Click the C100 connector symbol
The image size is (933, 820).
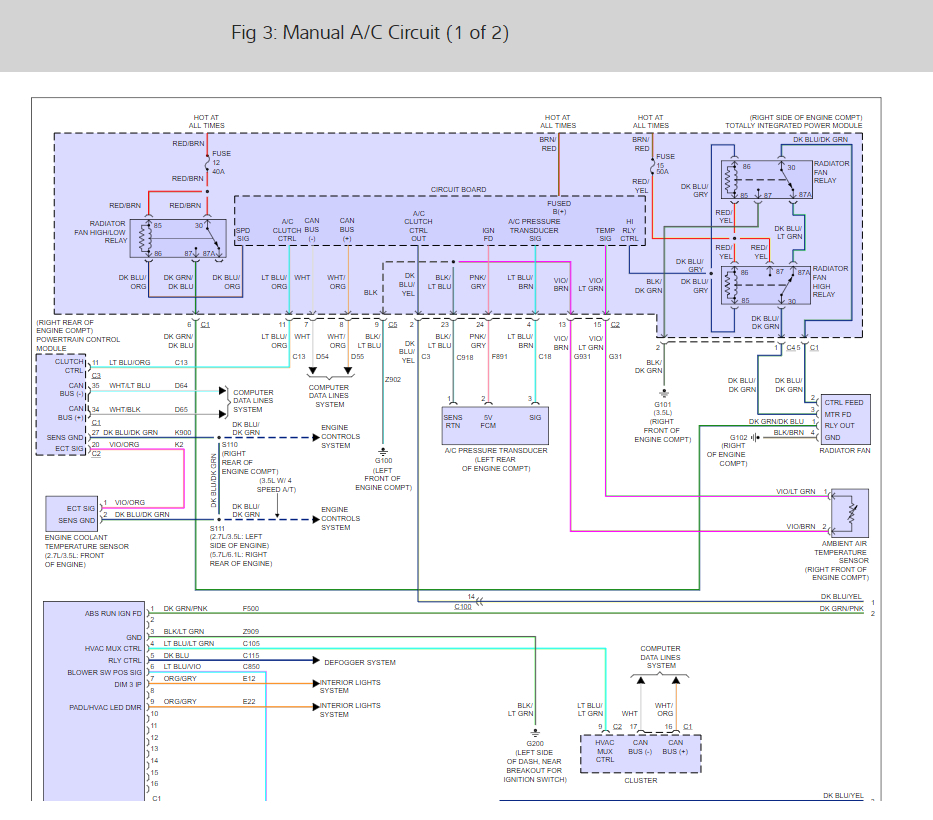point(478,602)
